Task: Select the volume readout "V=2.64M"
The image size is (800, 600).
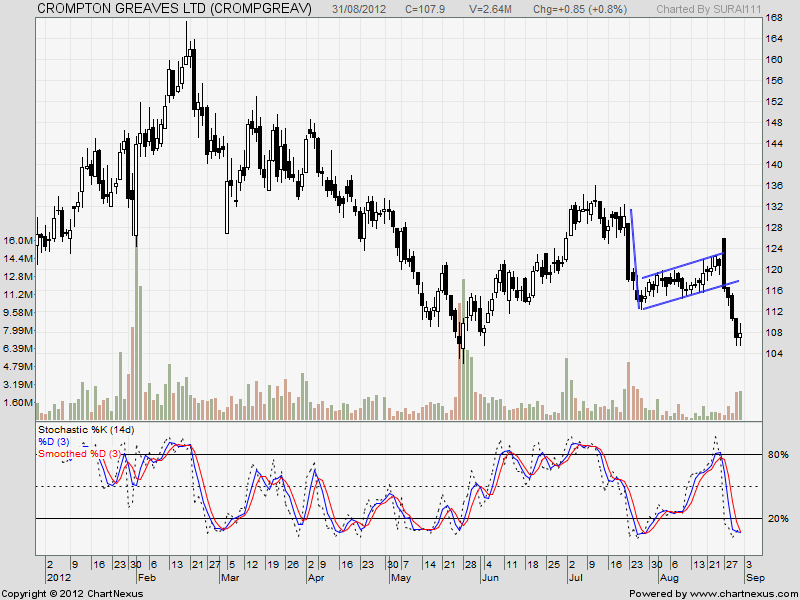Action: point(490,9)
